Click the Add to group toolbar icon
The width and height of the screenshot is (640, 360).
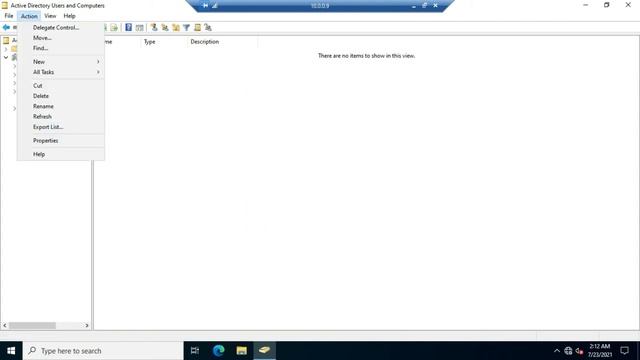[208, 27]
